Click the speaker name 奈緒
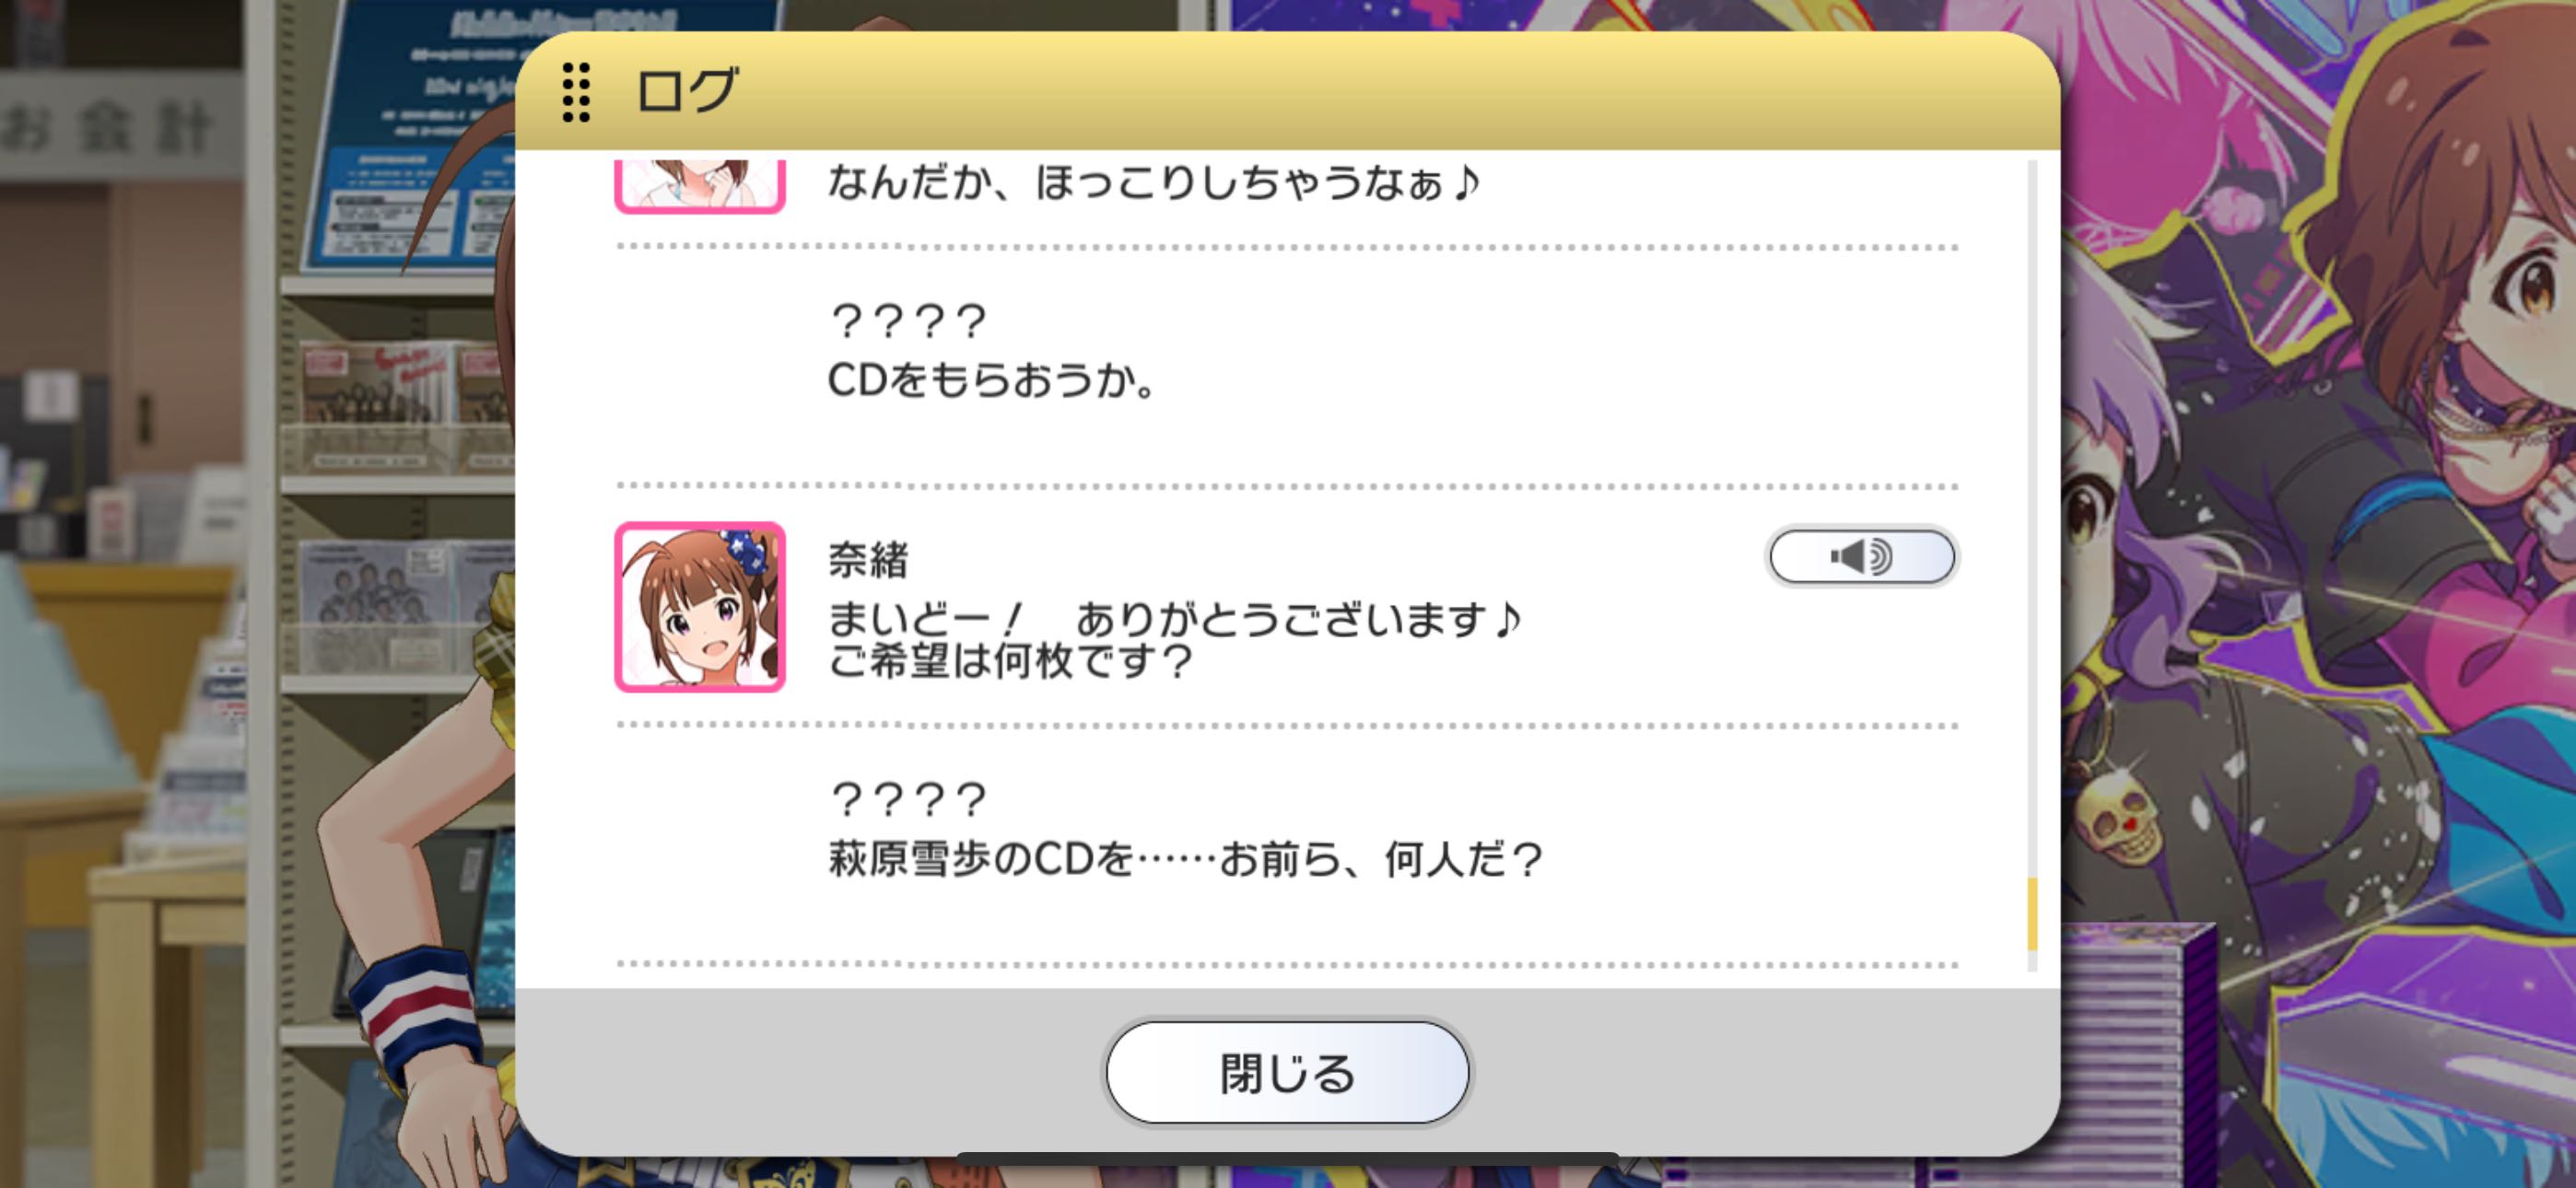Screen dimensions: 2576x1188 (868, 560)
